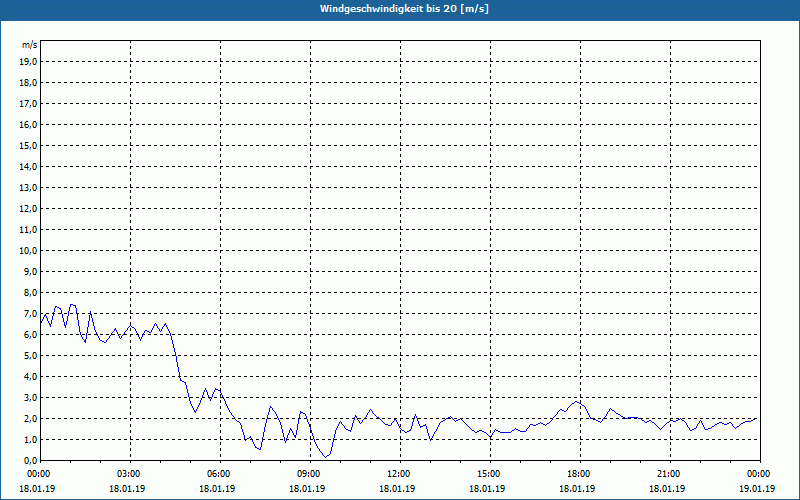The width and height of the screenshot is (800, 500).
Task: Click the 06:00 time axis label
Action: point(220,474)
